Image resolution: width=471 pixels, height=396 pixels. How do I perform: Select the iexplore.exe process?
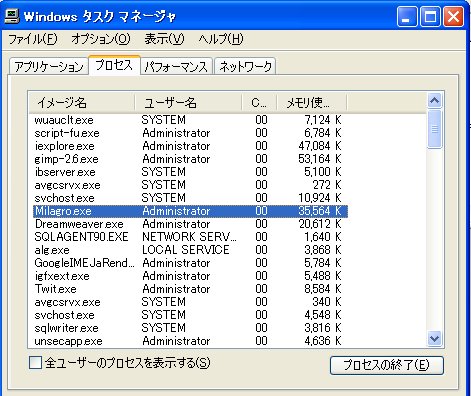[x=190, y=146]
